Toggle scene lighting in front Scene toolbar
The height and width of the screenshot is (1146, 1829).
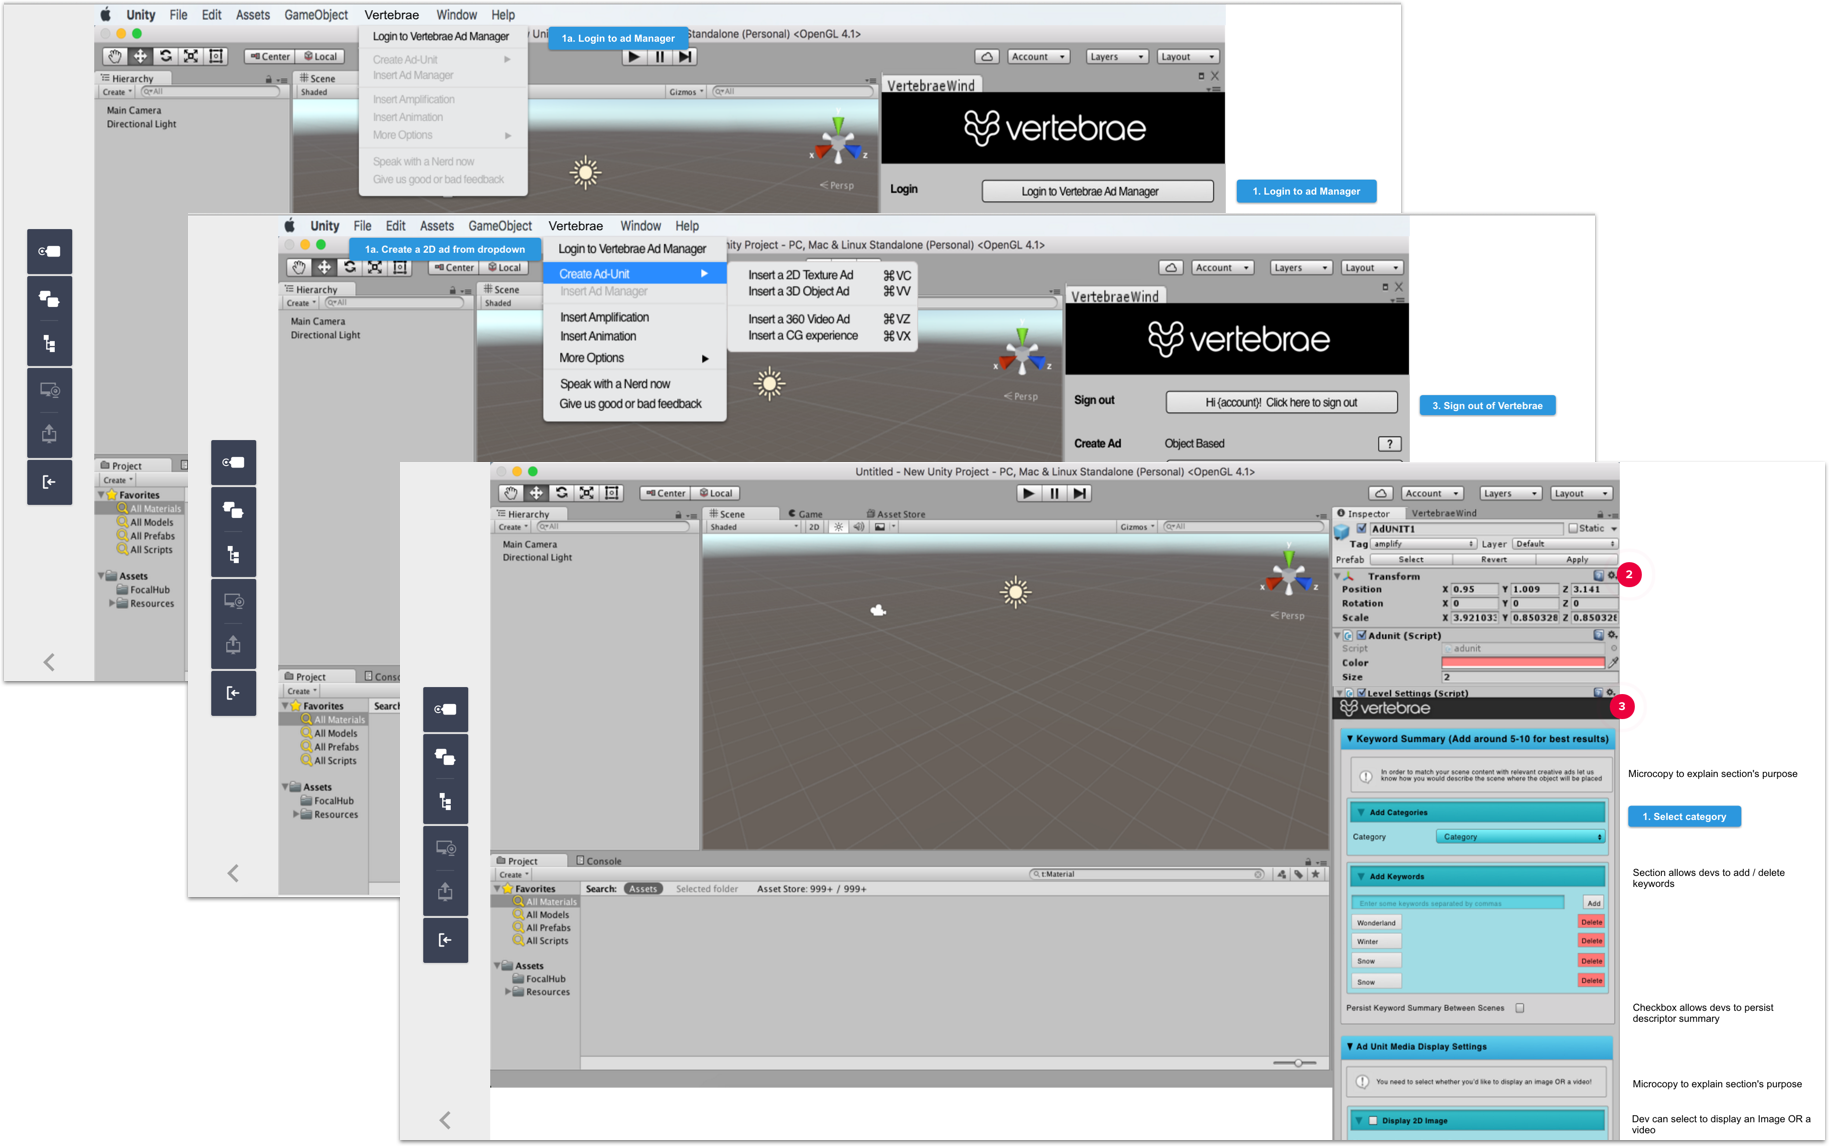click(838, 527)
